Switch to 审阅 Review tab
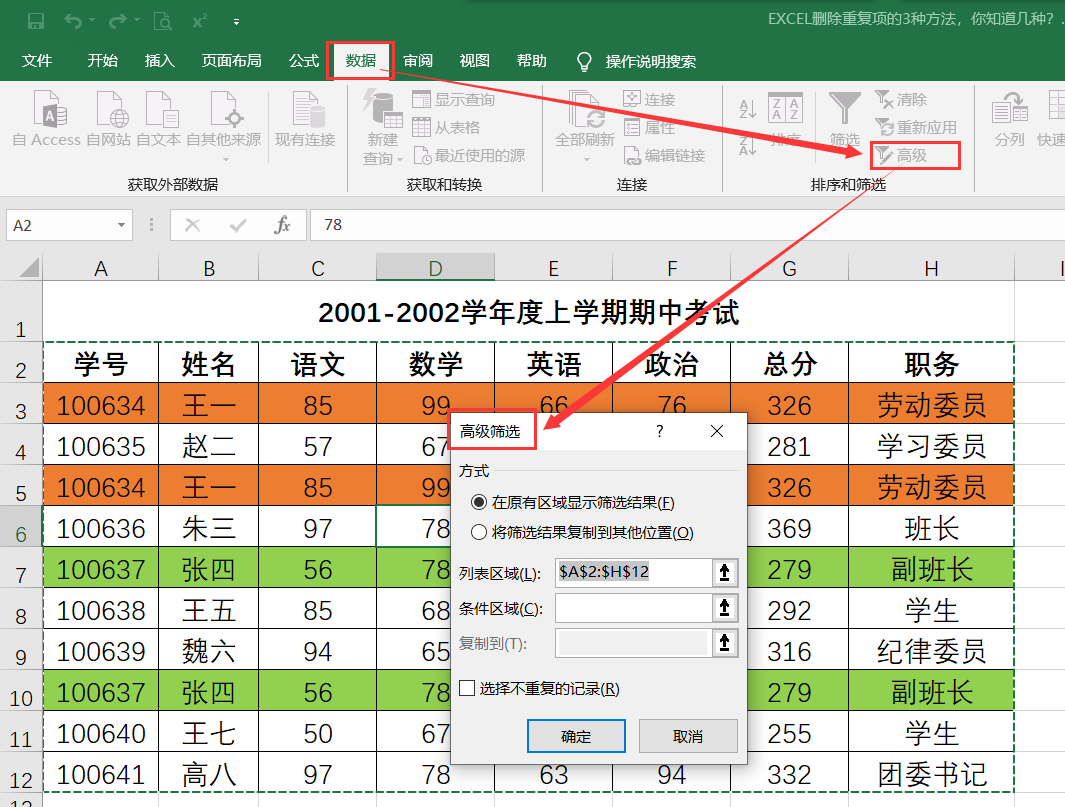This screenshot has width=1065, height=807. (x=418, y=60)
